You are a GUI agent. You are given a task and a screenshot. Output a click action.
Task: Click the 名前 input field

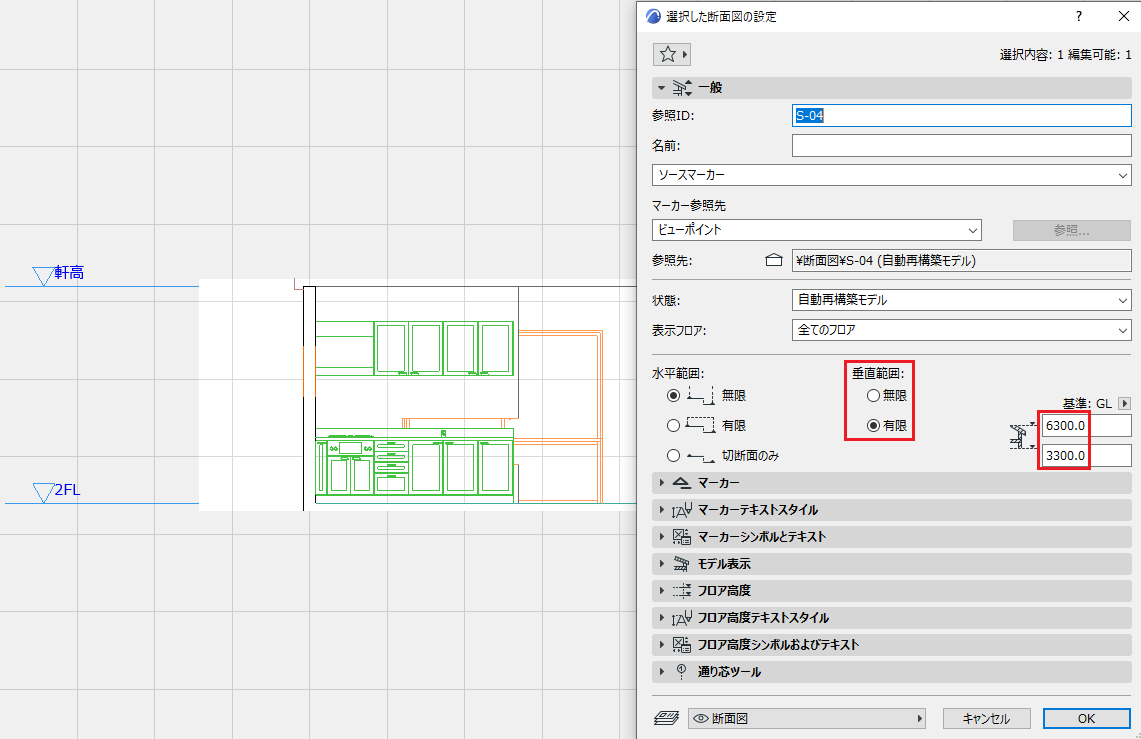click(961, 145)
